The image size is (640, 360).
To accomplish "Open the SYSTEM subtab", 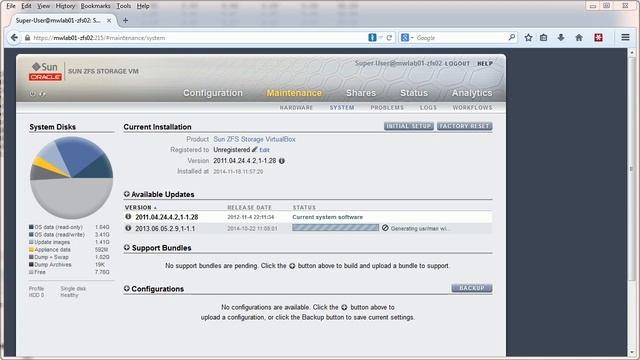I will point(342,108).
